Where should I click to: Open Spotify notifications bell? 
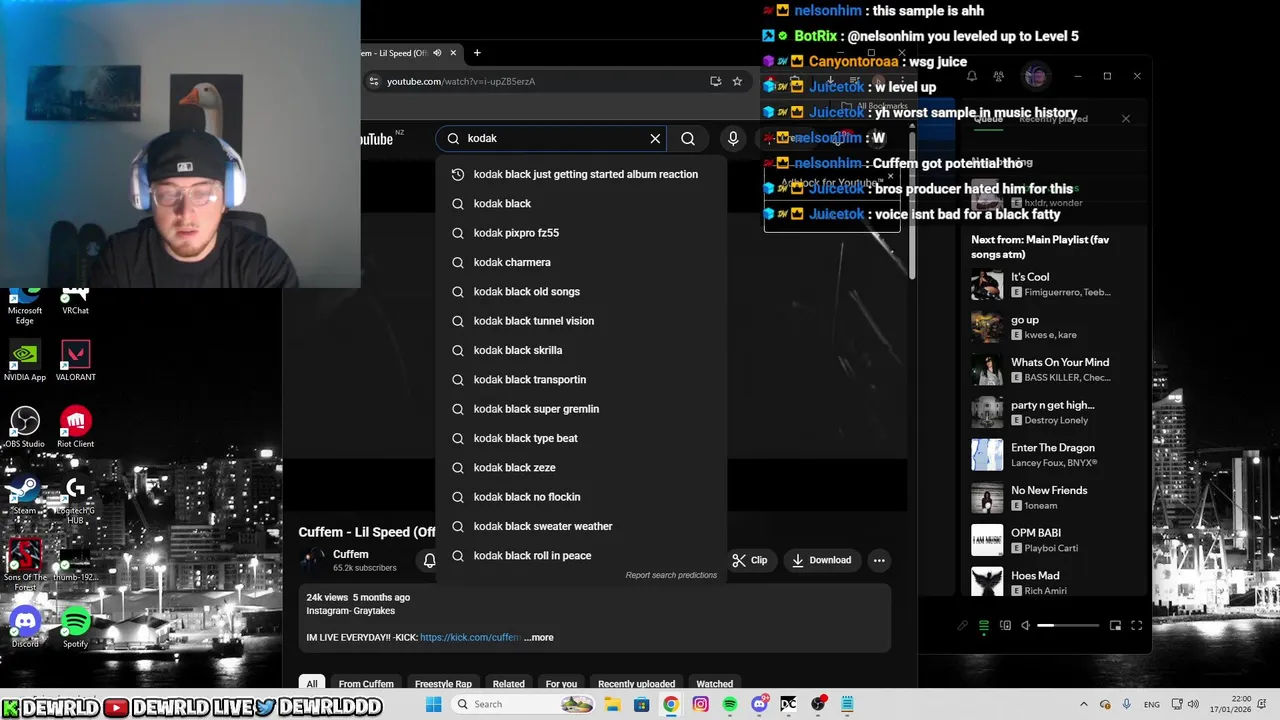point(971,76)
